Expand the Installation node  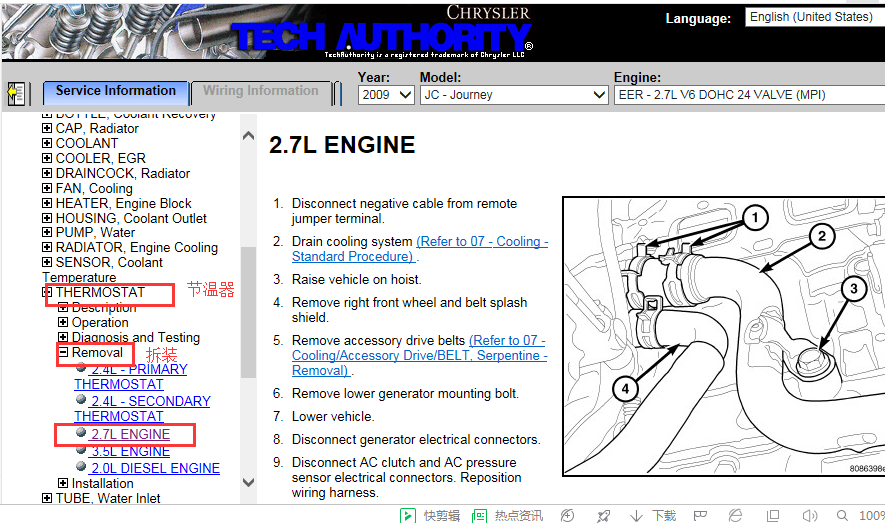click(x=63, y=483)
